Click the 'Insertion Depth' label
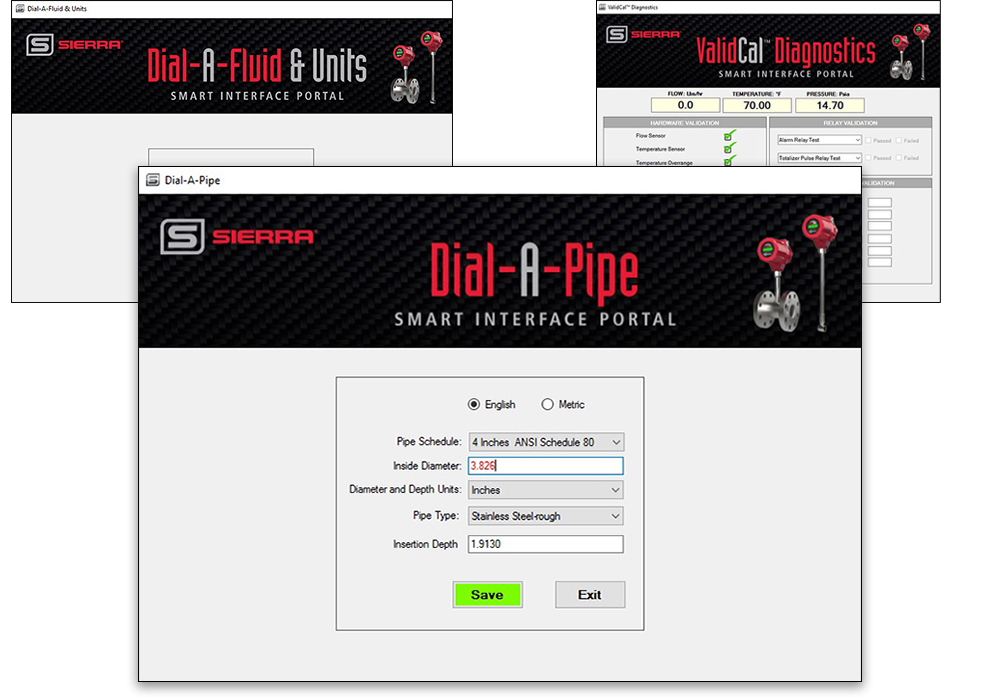The width and height of the screenshot is (1000, 700). (425, 544)
